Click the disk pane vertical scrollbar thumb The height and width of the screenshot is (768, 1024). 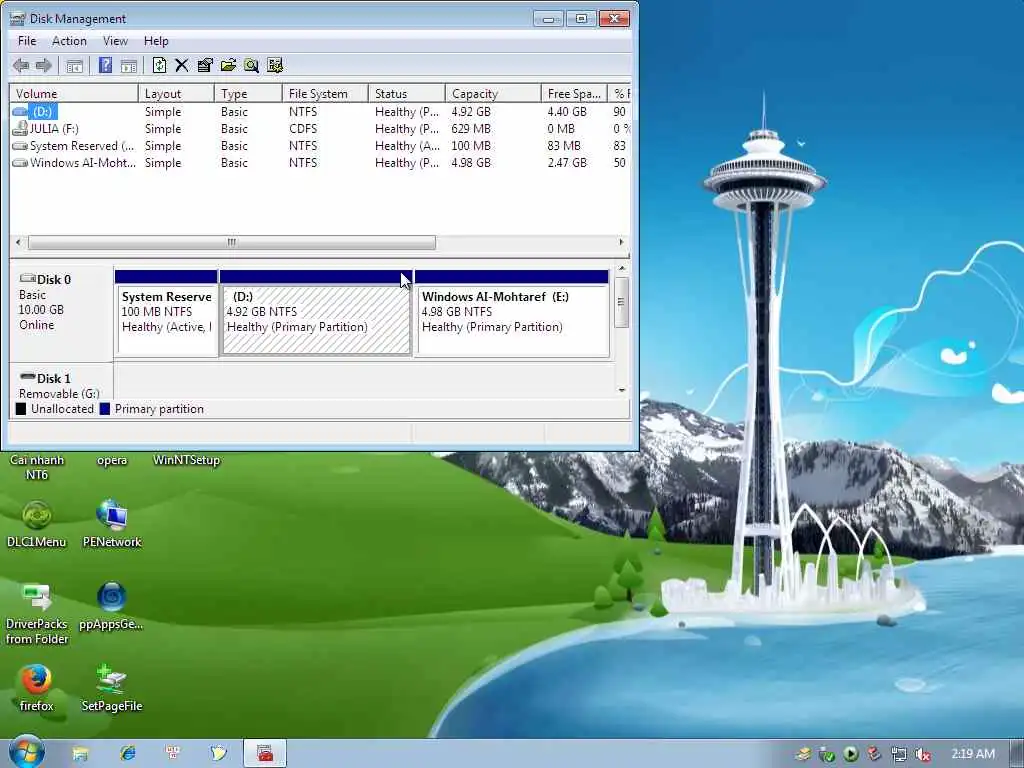(x=622, y=302)
